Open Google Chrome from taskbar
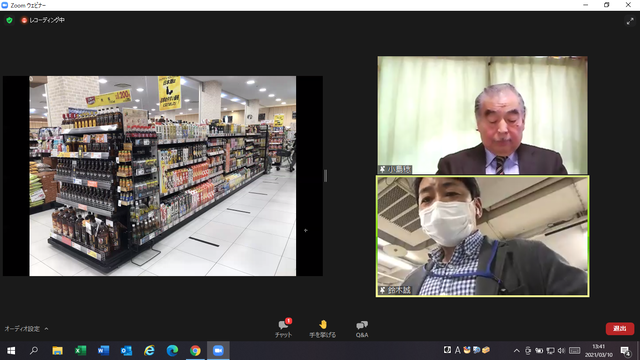Screen dimensions: 640x360 (195, 351)
